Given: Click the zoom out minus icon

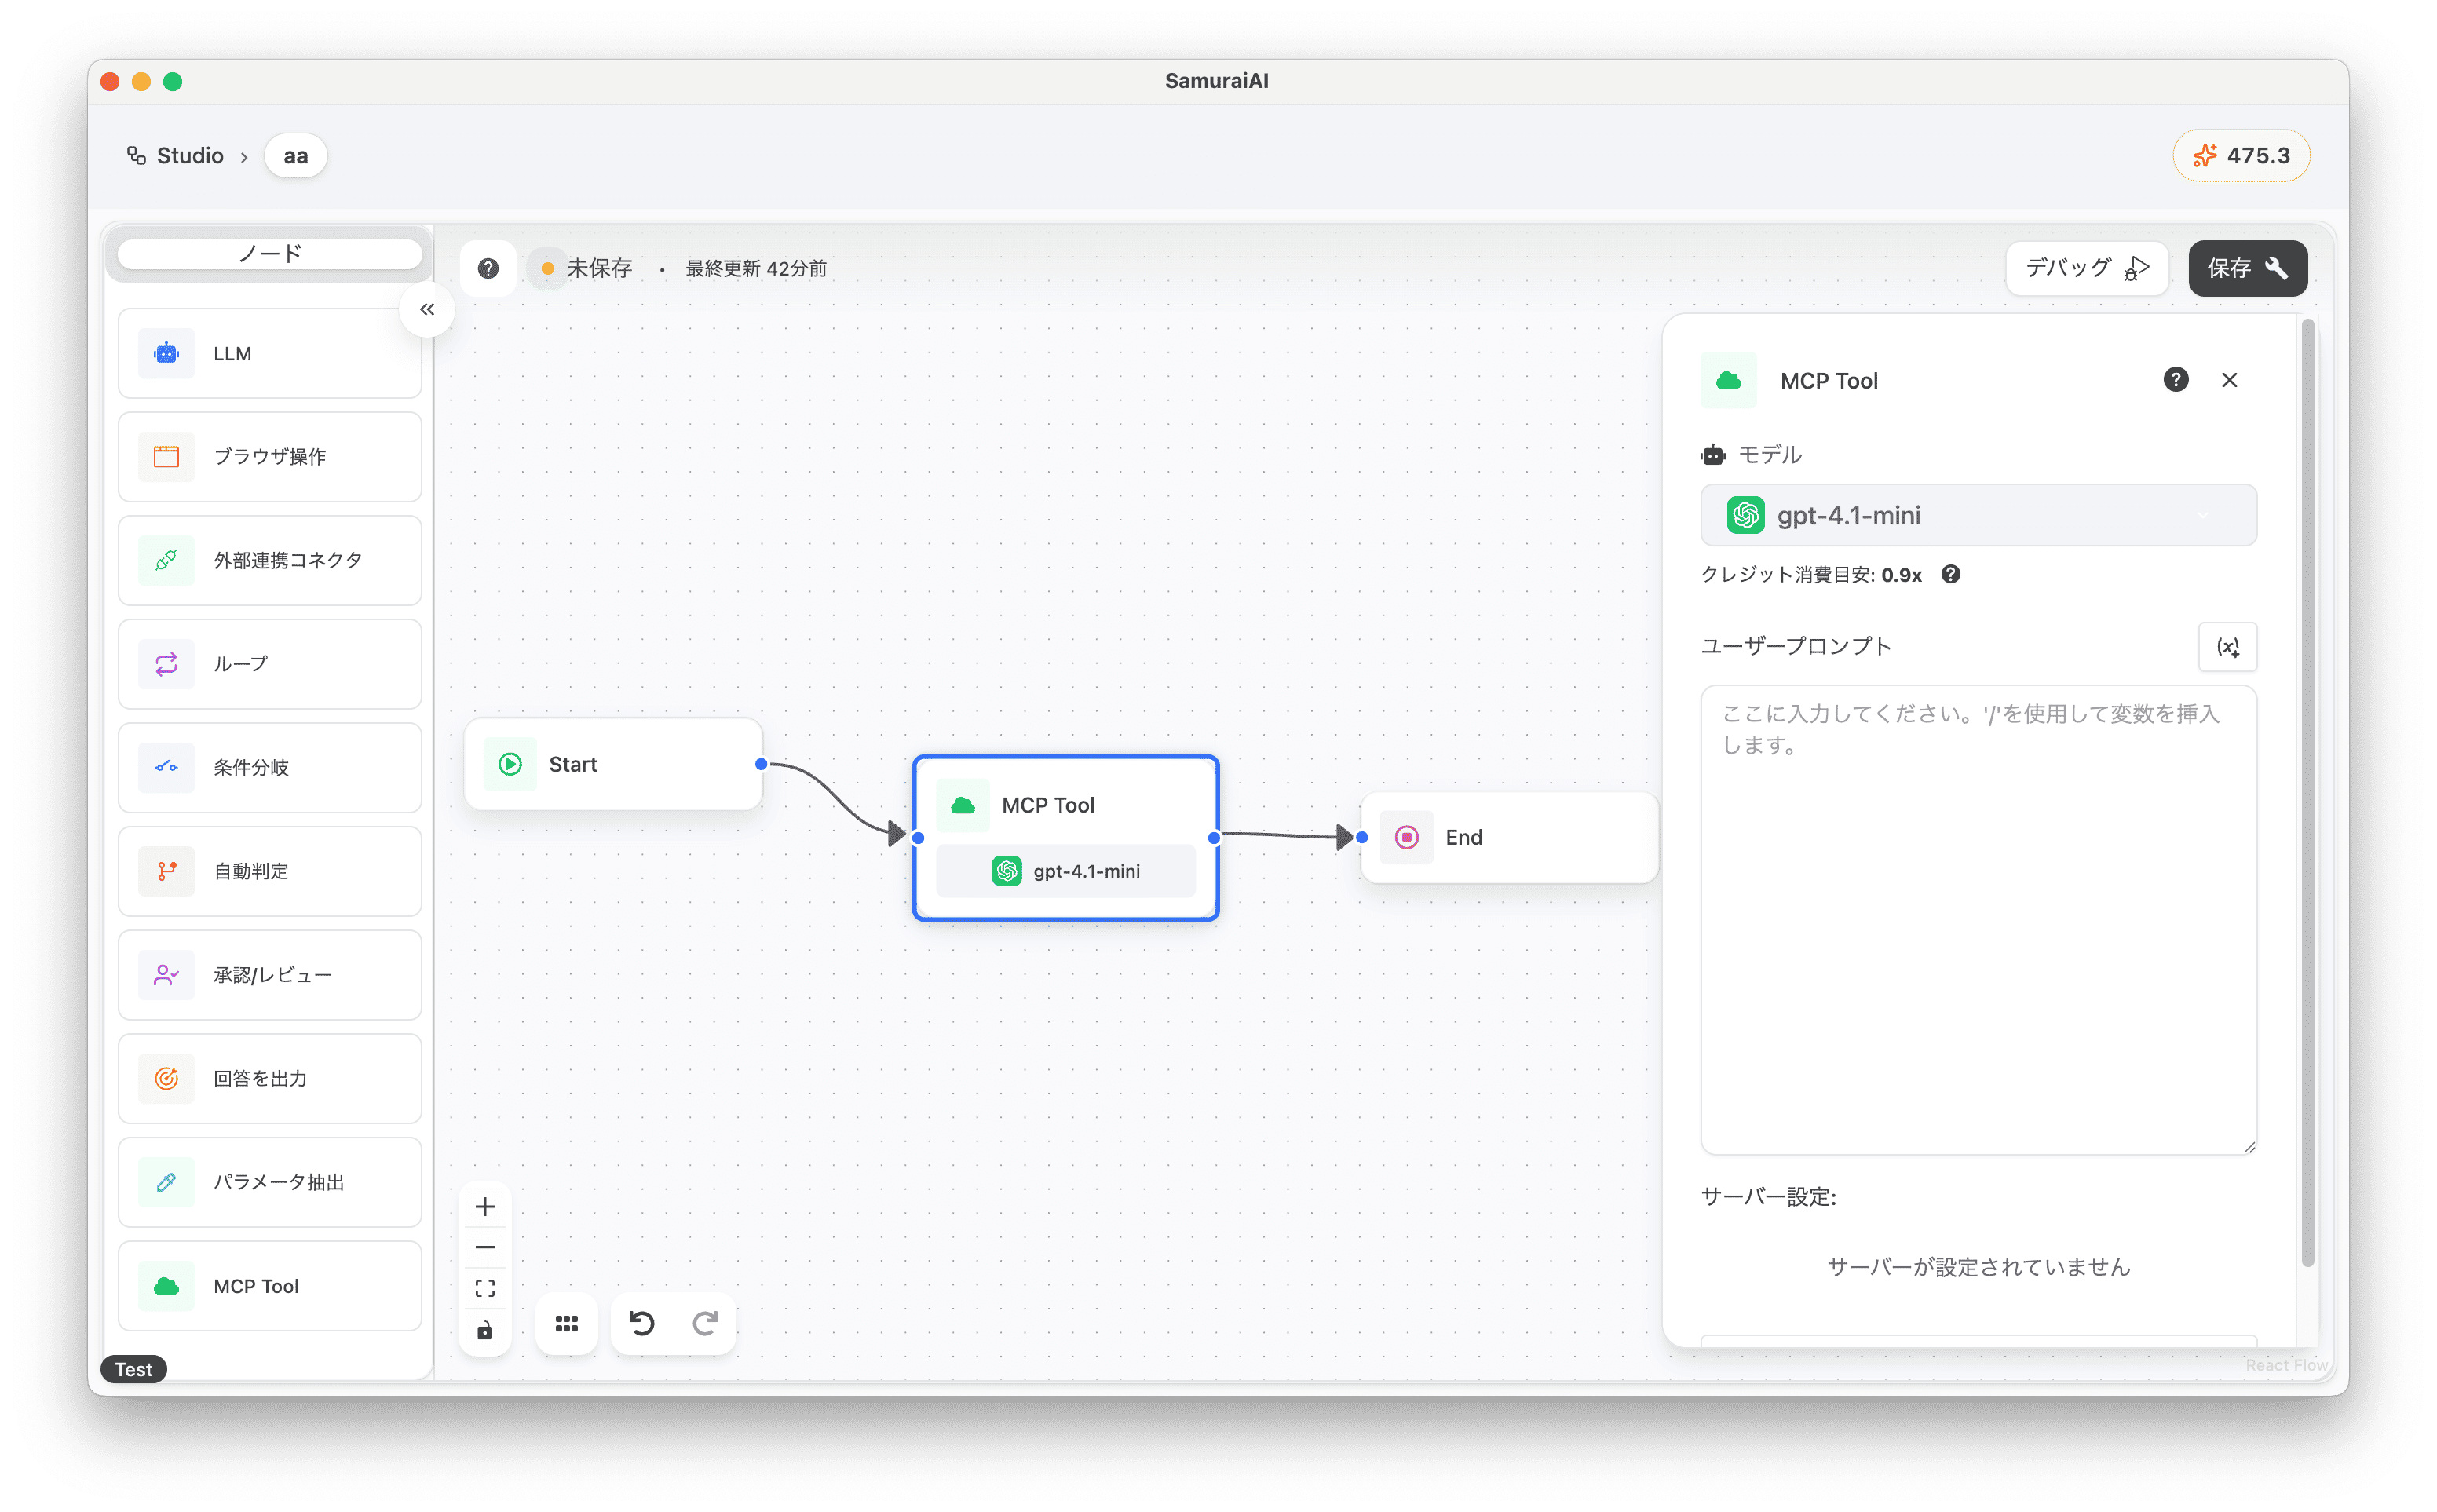Looking at the screenshot, I should [485, 1248].
